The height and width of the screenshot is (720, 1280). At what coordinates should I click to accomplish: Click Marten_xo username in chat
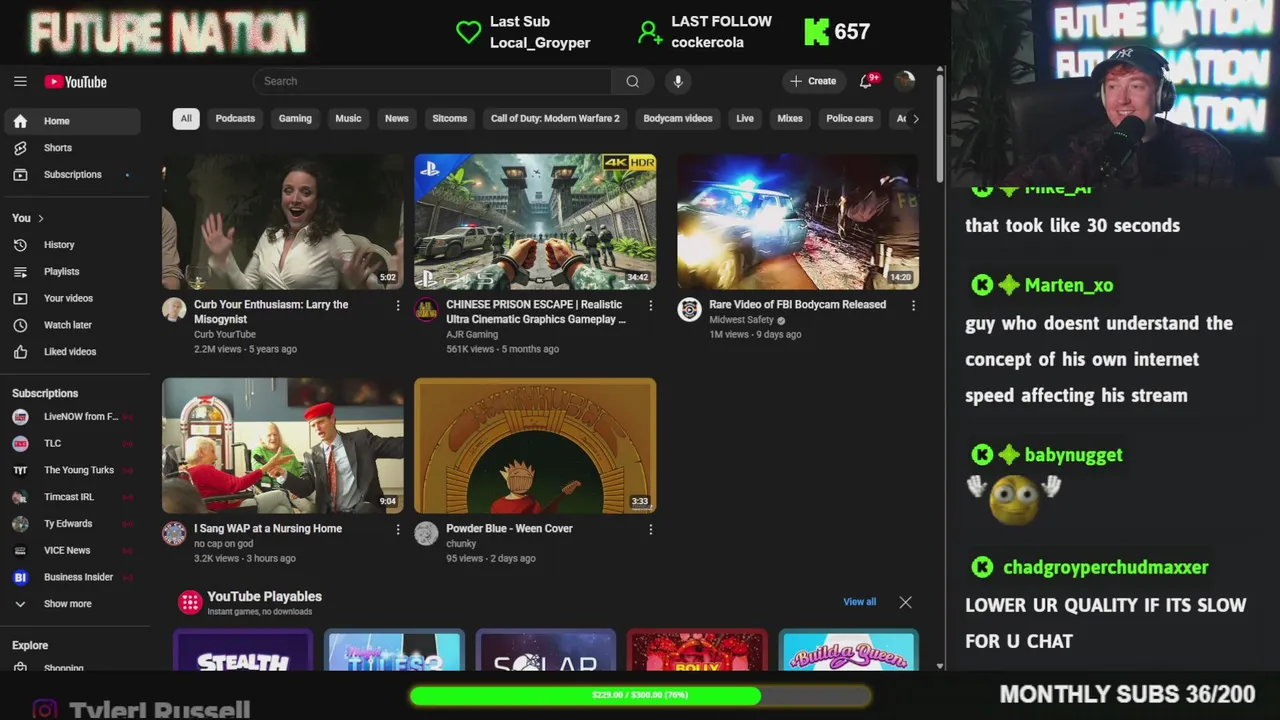(1069, 285)
